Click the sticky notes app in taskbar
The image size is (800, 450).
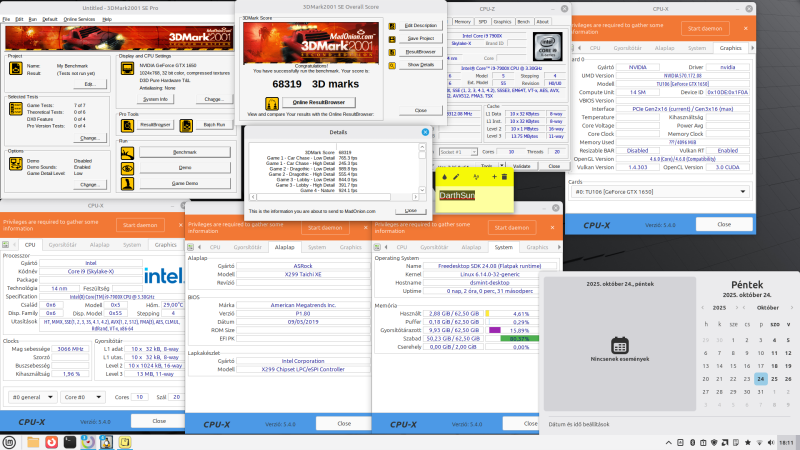(125, 442)
